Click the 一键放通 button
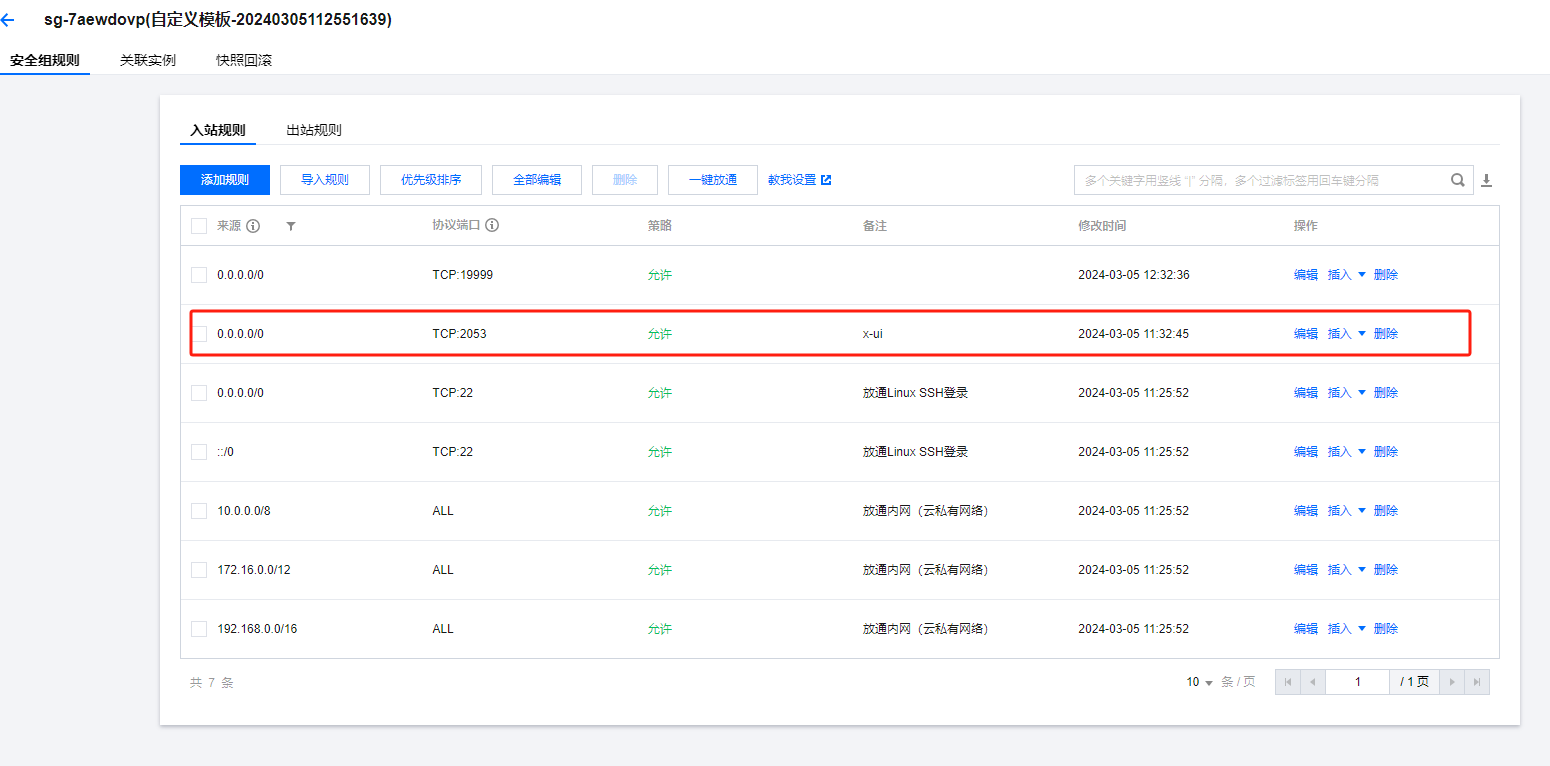This screenshot has height=766, width=1550. [713, 180]
